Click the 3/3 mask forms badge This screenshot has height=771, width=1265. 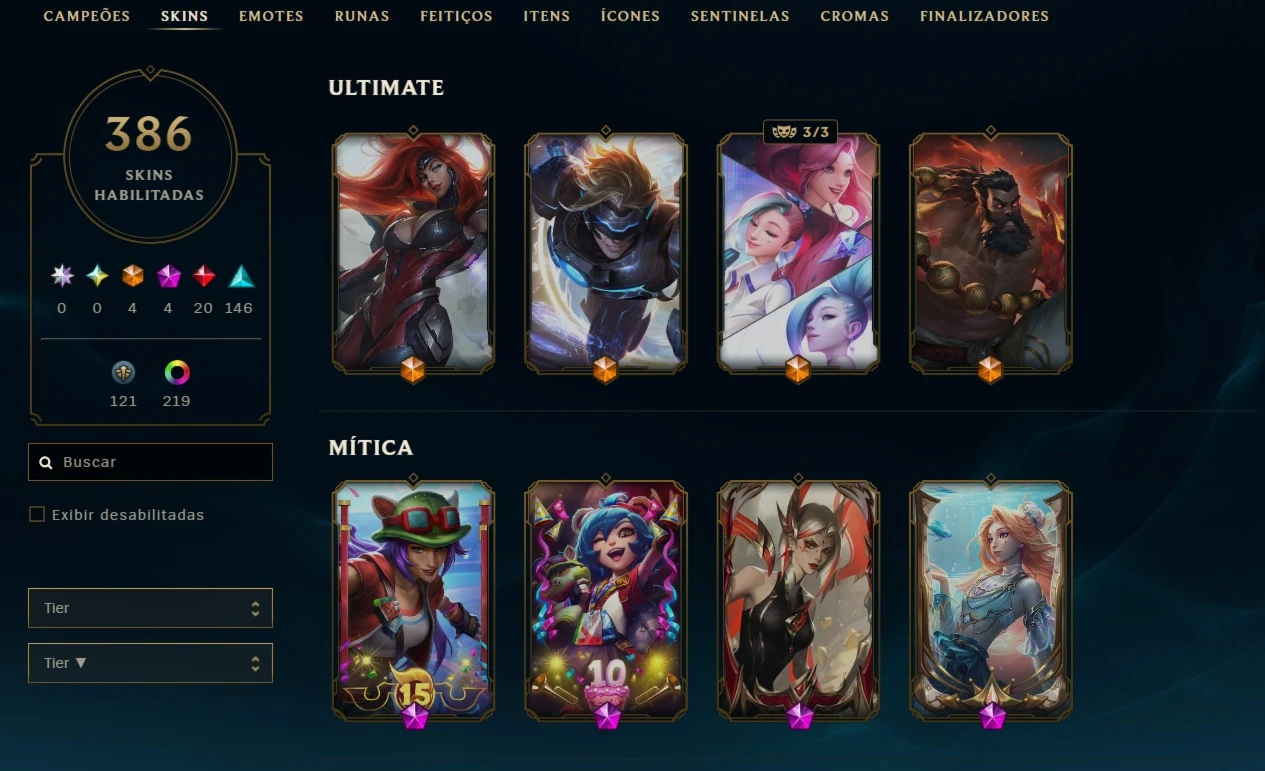pyautogui.click(x=800, y=132)
